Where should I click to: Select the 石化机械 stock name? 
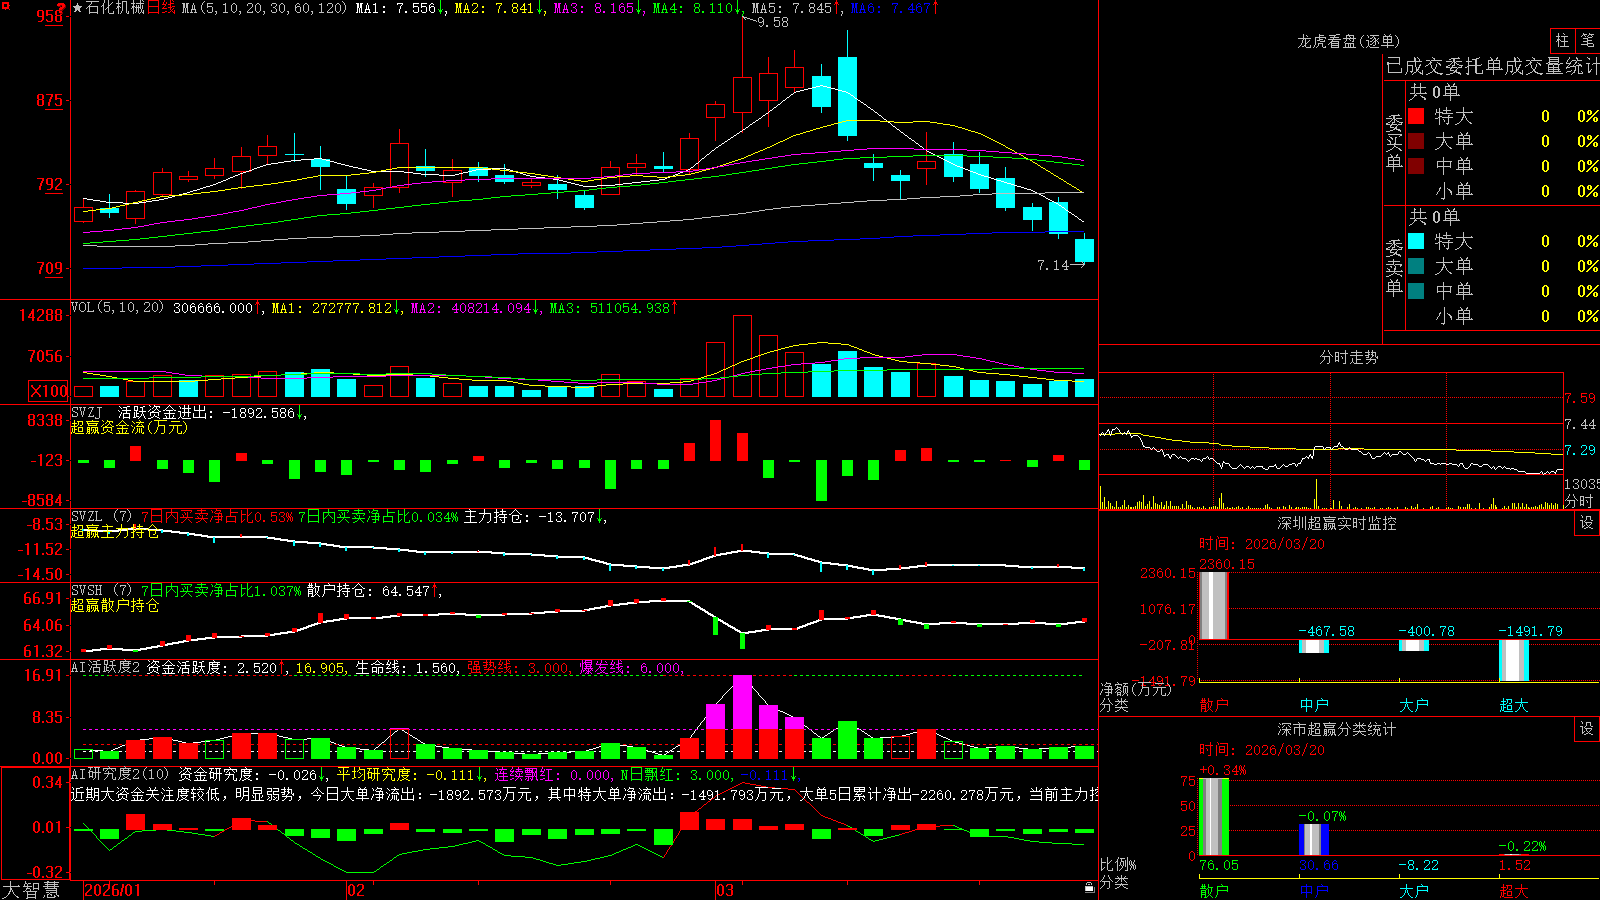[x=115, y=8]
